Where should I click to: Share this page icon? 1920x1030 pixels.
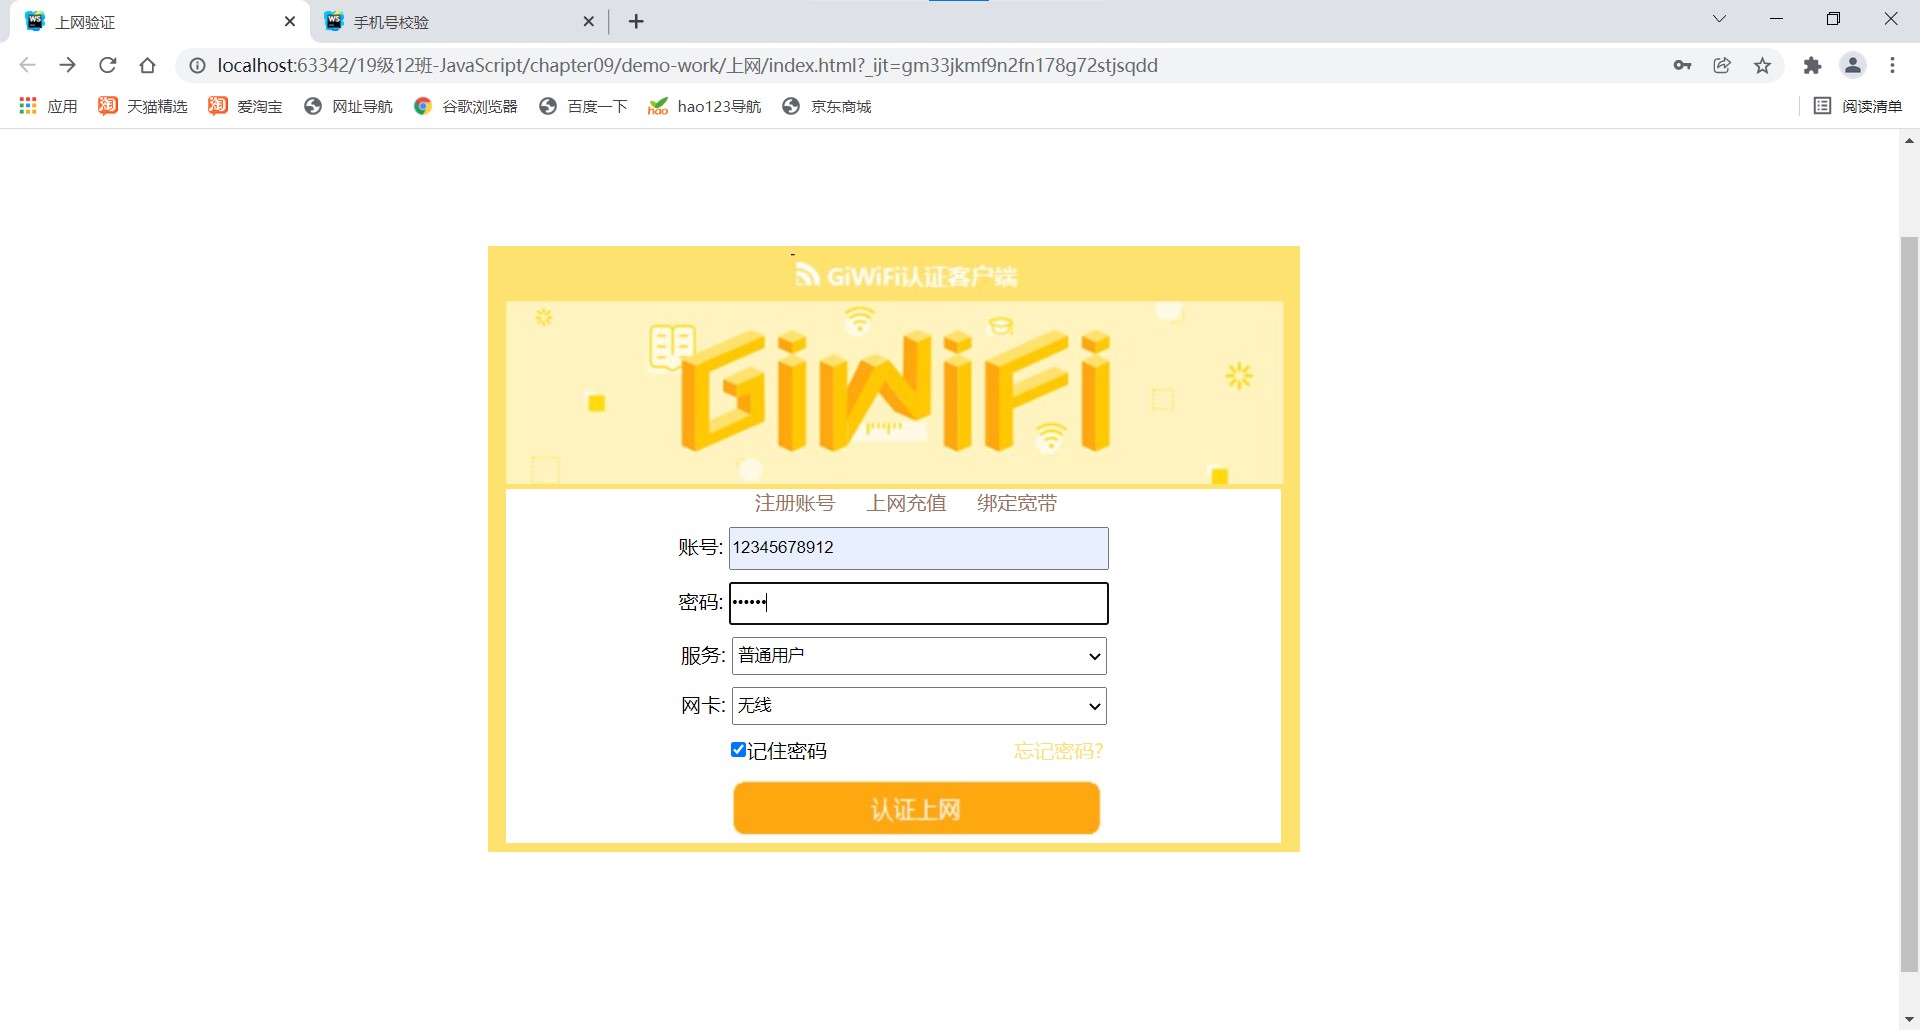click(x=1722, y=65)
